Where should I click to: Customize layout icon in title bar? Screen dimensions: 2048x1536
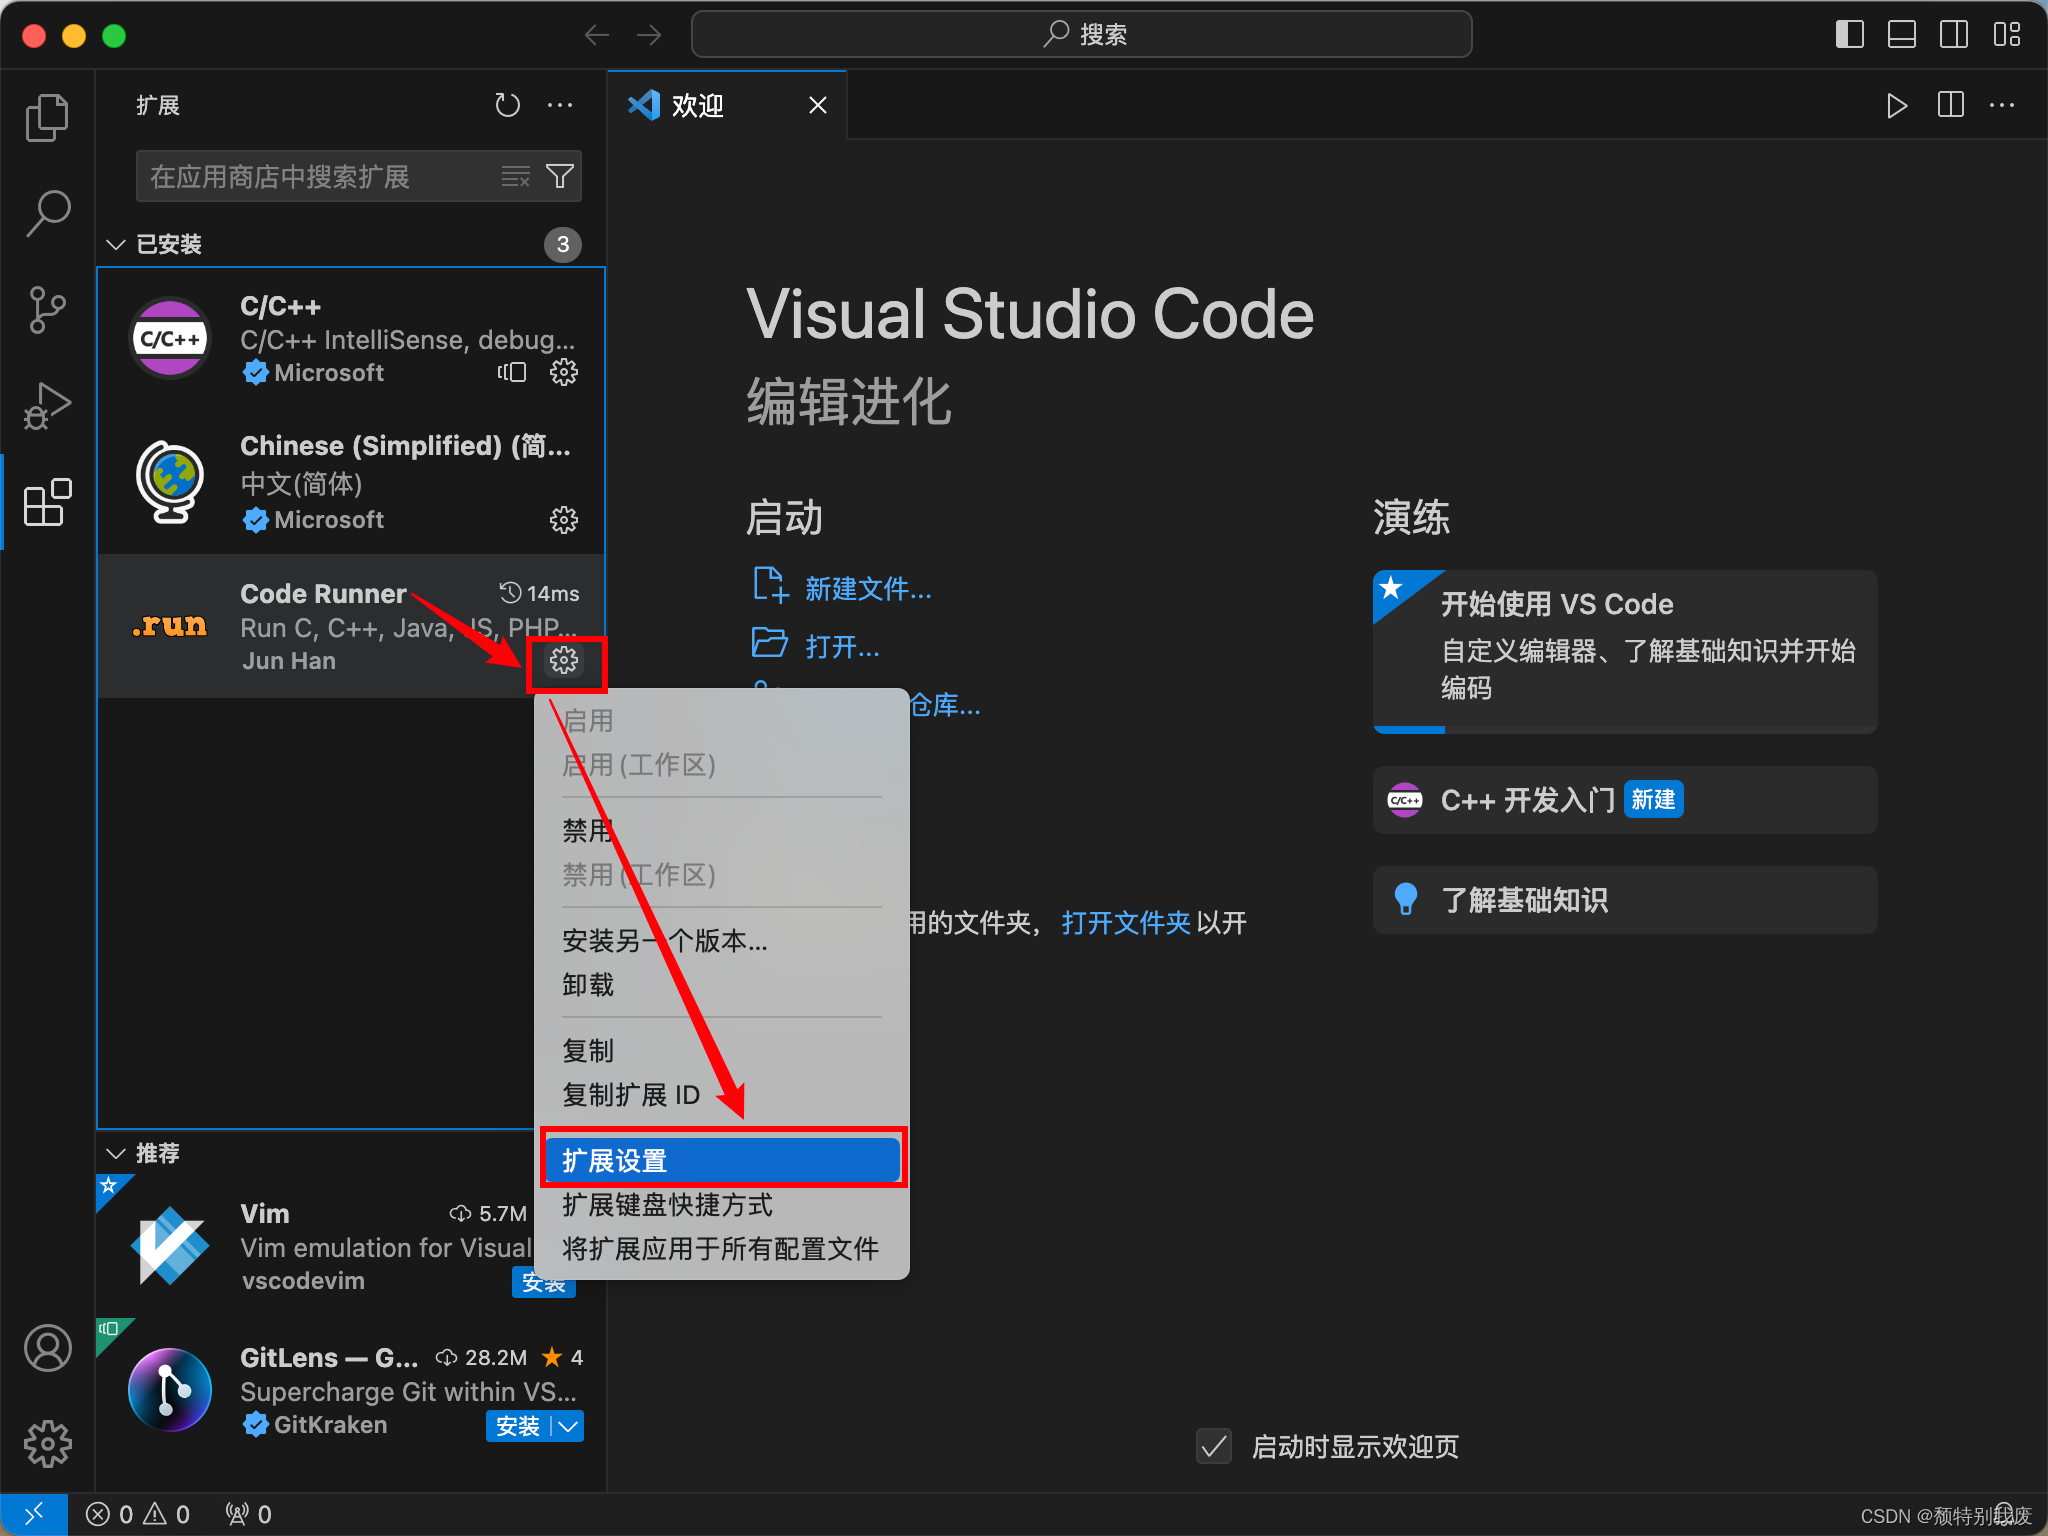pyautogui.click(x=2006, y=34)
